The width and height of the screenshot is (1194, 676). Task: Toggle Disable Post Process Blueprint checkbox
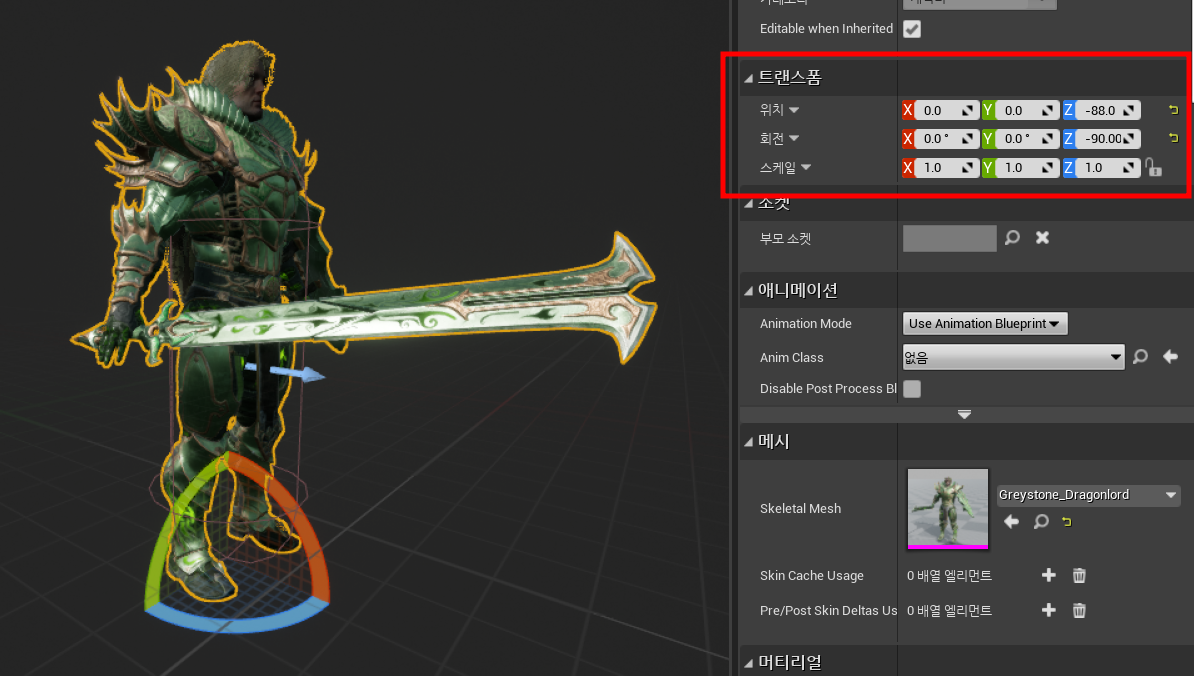point(911,389)
